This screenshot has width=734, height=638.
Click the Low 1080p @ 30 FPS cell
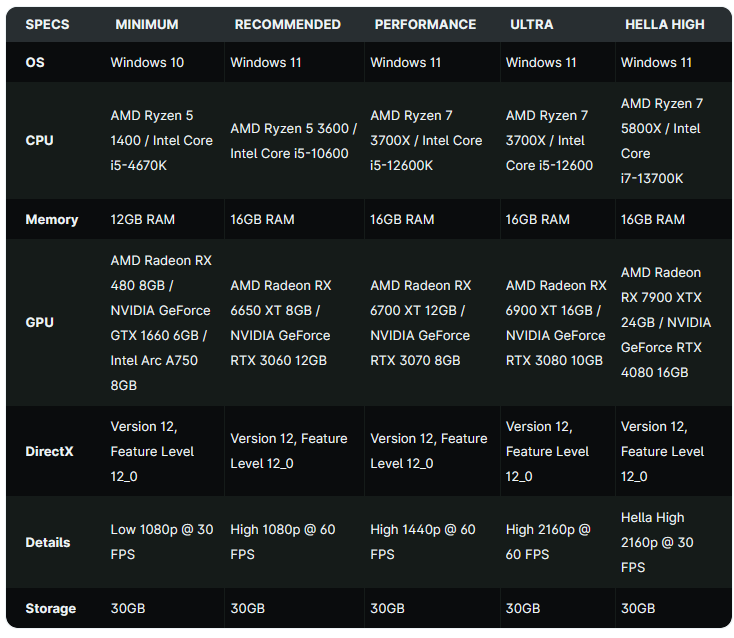(161, 542)
